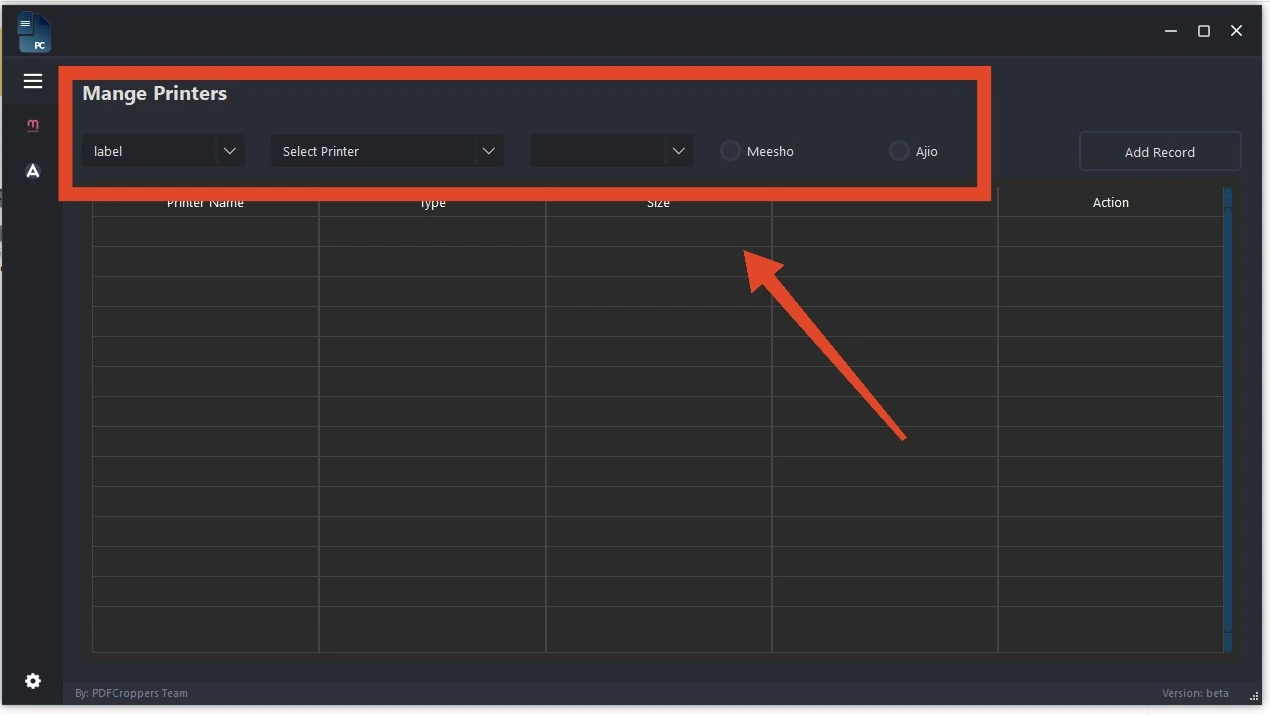The image size is (1270, 717).
Task: Click the resize grip in the window corner
Action: [x=1254, y=696]
